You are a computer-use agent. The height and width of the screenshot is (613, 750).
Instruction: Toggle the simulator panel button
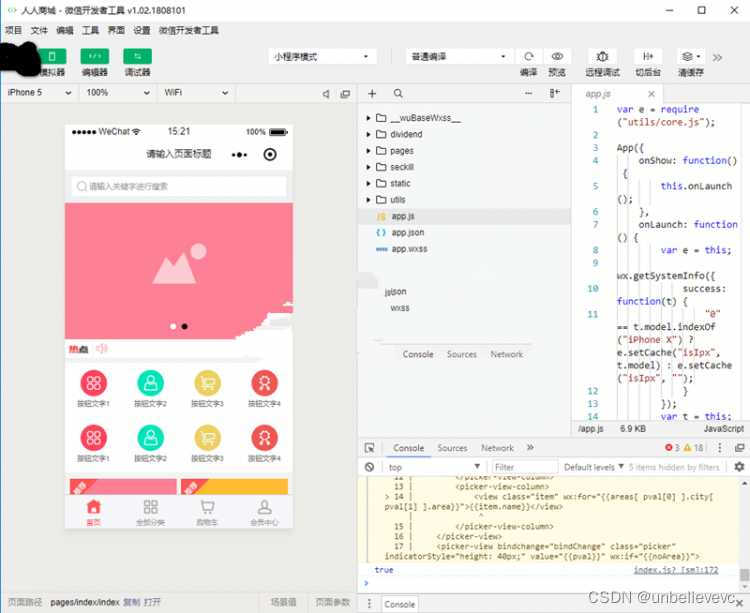(52, 56)
